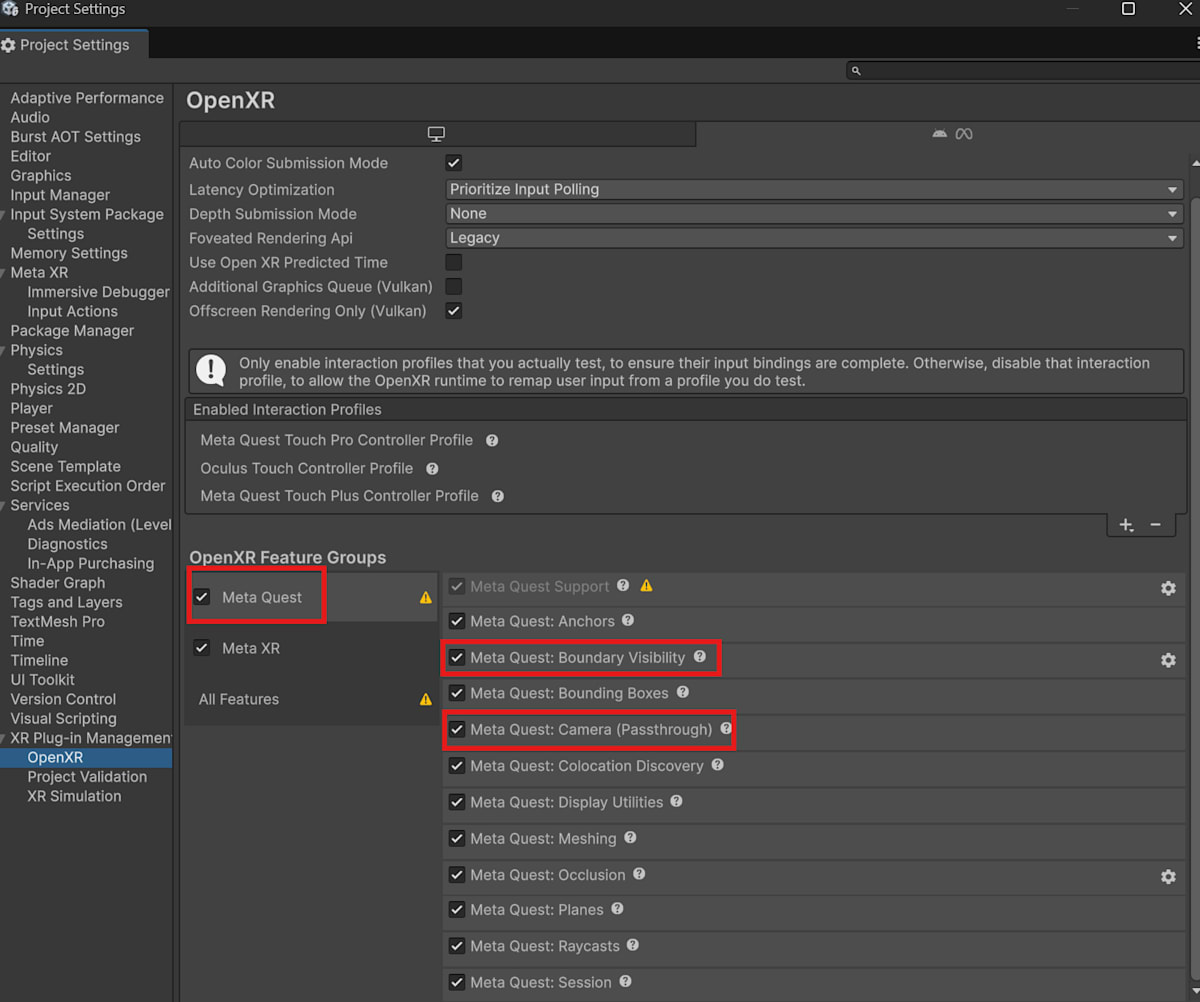Select Oculus Touch Controller Profile entry

click(307, 468)
